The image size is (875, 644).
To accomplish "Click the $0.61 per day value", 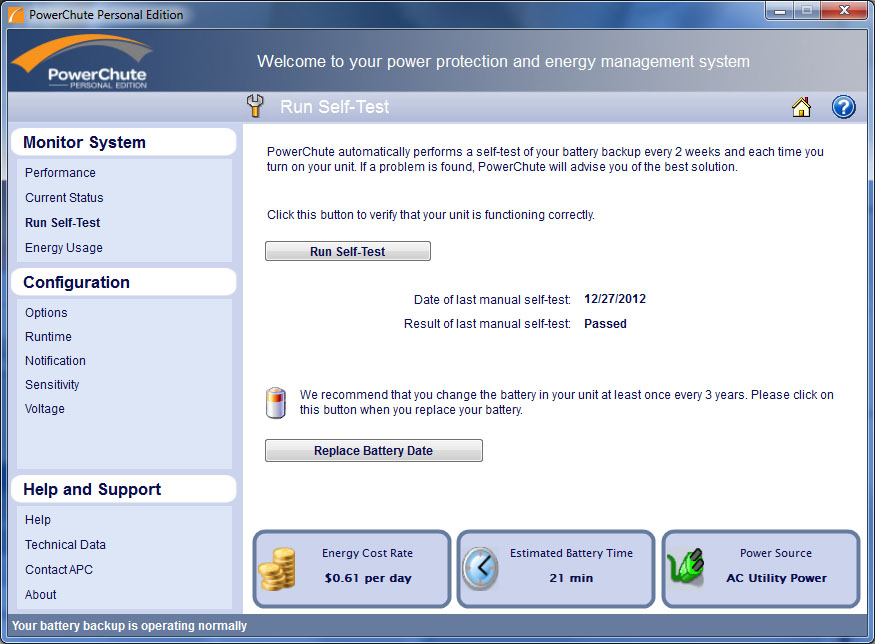I will point(368,578).
